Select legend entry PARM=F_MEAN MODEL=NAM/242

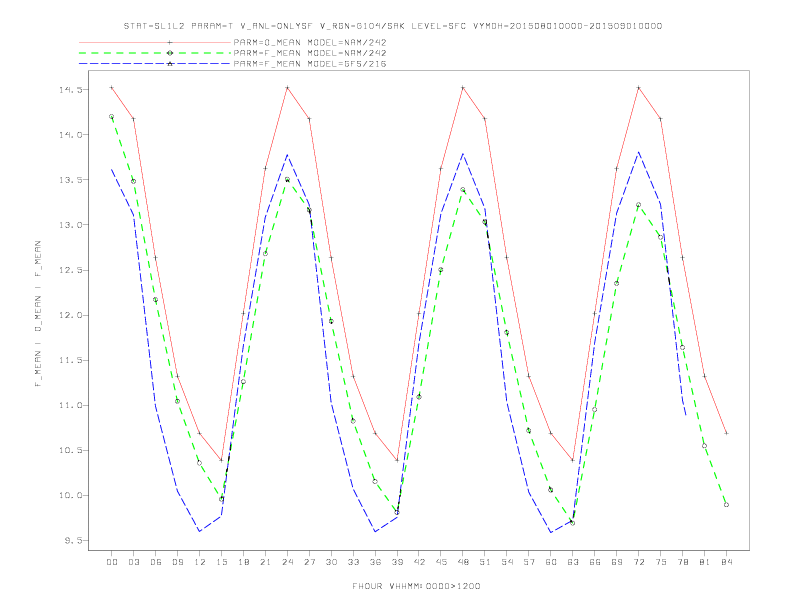[310, 53]
